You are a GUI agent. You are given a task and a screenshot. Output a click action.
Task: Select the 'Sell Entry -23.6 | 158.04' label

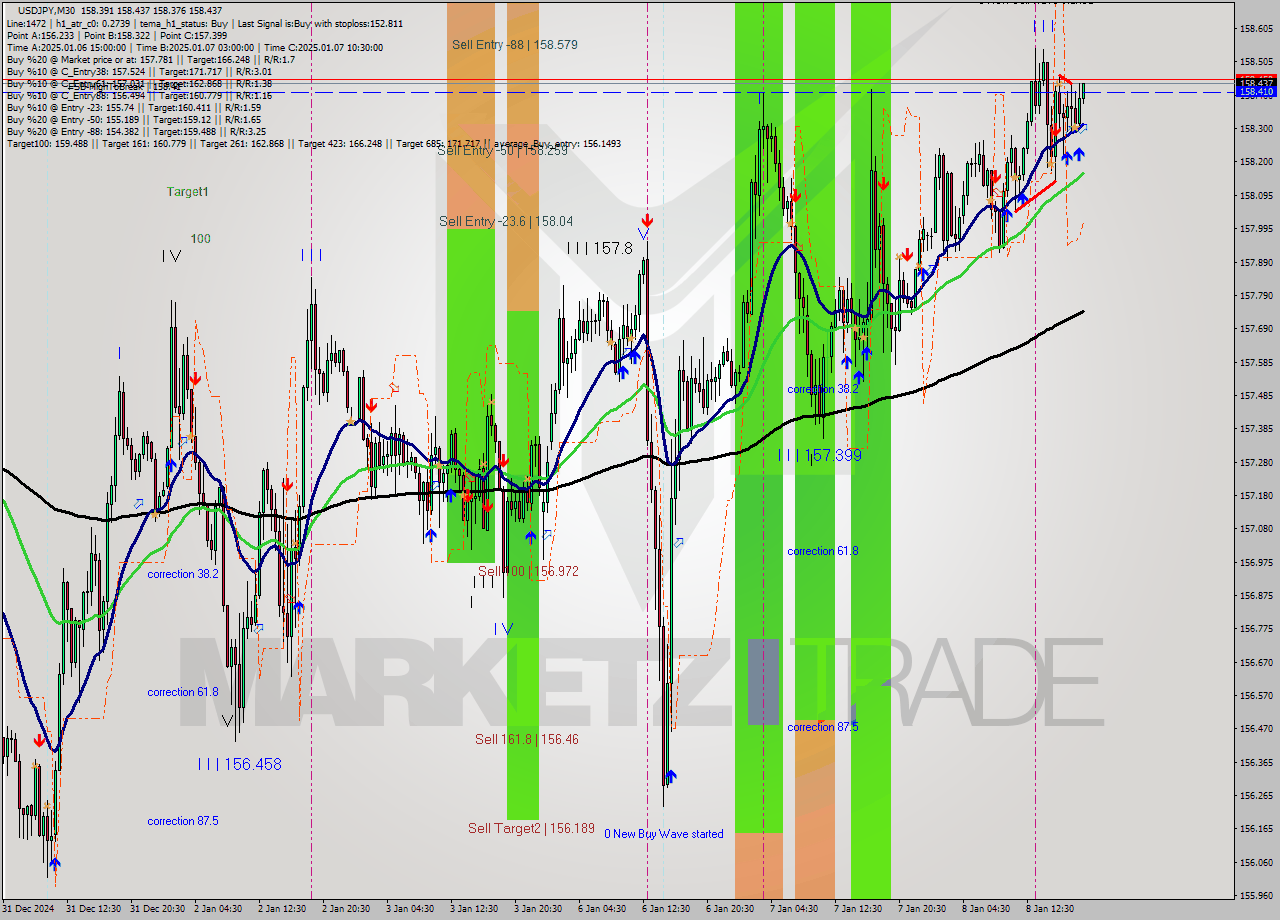(506, 221)
